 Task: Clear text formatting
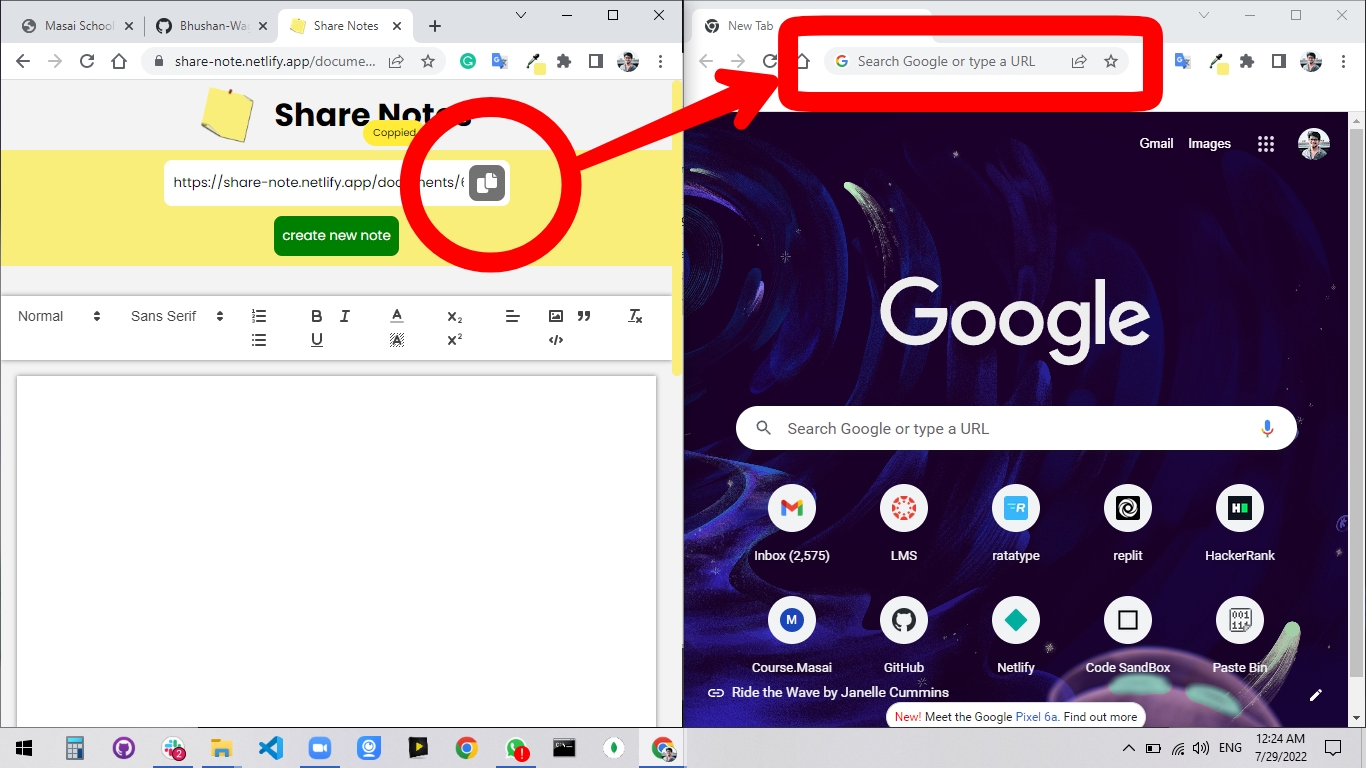coord(635,316)
